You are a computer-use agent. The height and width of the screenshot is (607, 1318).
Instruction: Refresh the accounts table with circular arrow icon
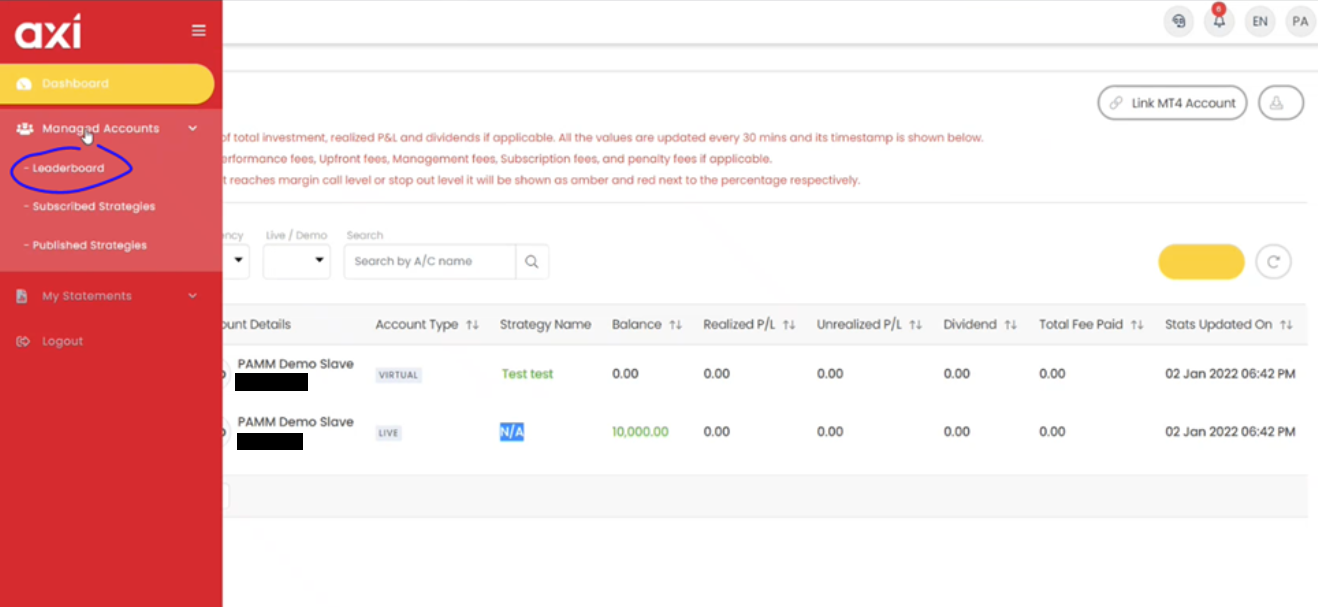(x=1273, y=261)
